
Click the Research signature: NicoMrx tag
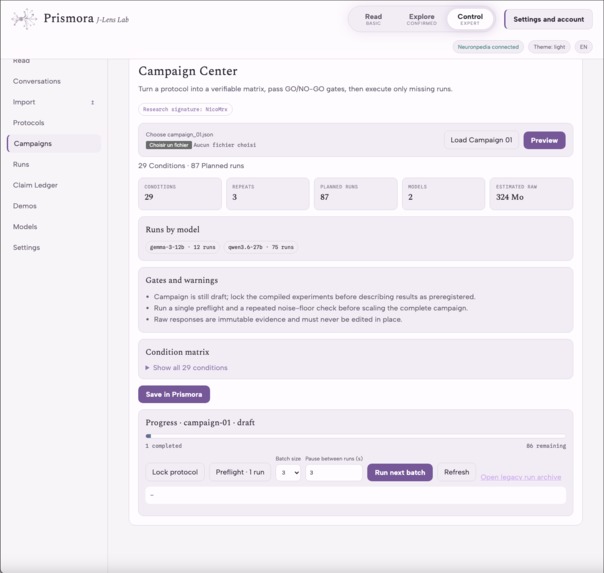tap(185, 109)
